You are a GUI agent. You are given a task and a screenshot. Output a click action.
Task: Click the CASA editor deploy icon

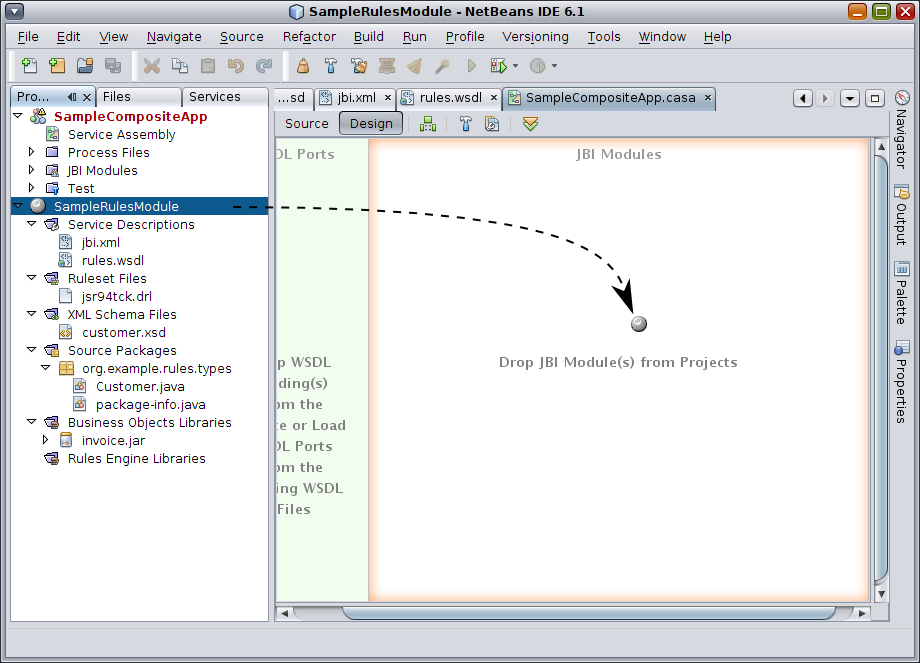492,124
